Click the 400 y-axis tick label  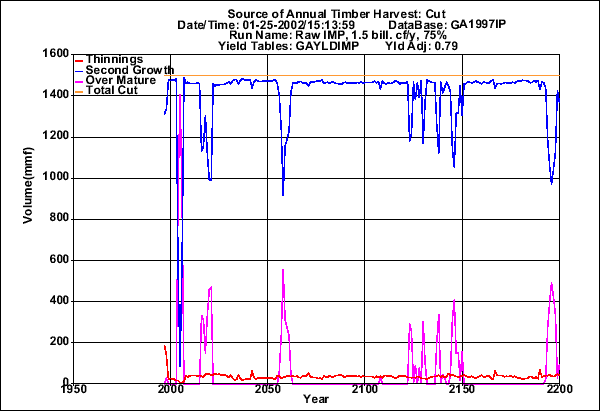point(57,301)
